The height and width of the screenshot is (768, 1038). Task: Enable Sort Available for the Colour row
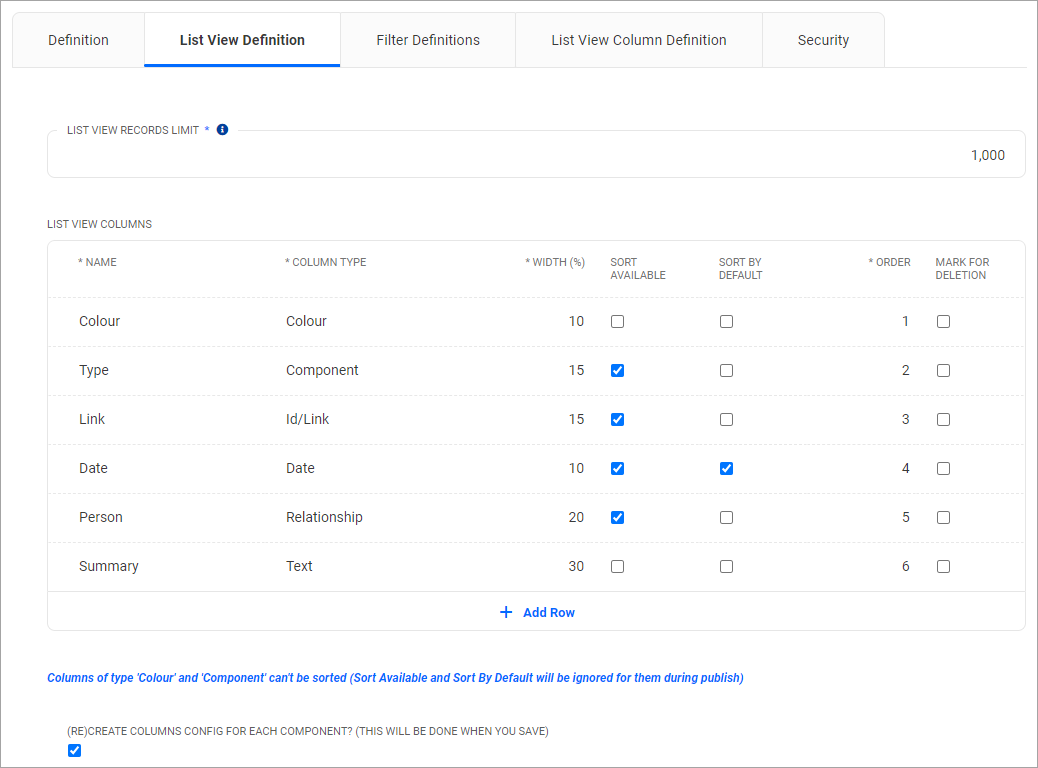(x=617, y=321)
